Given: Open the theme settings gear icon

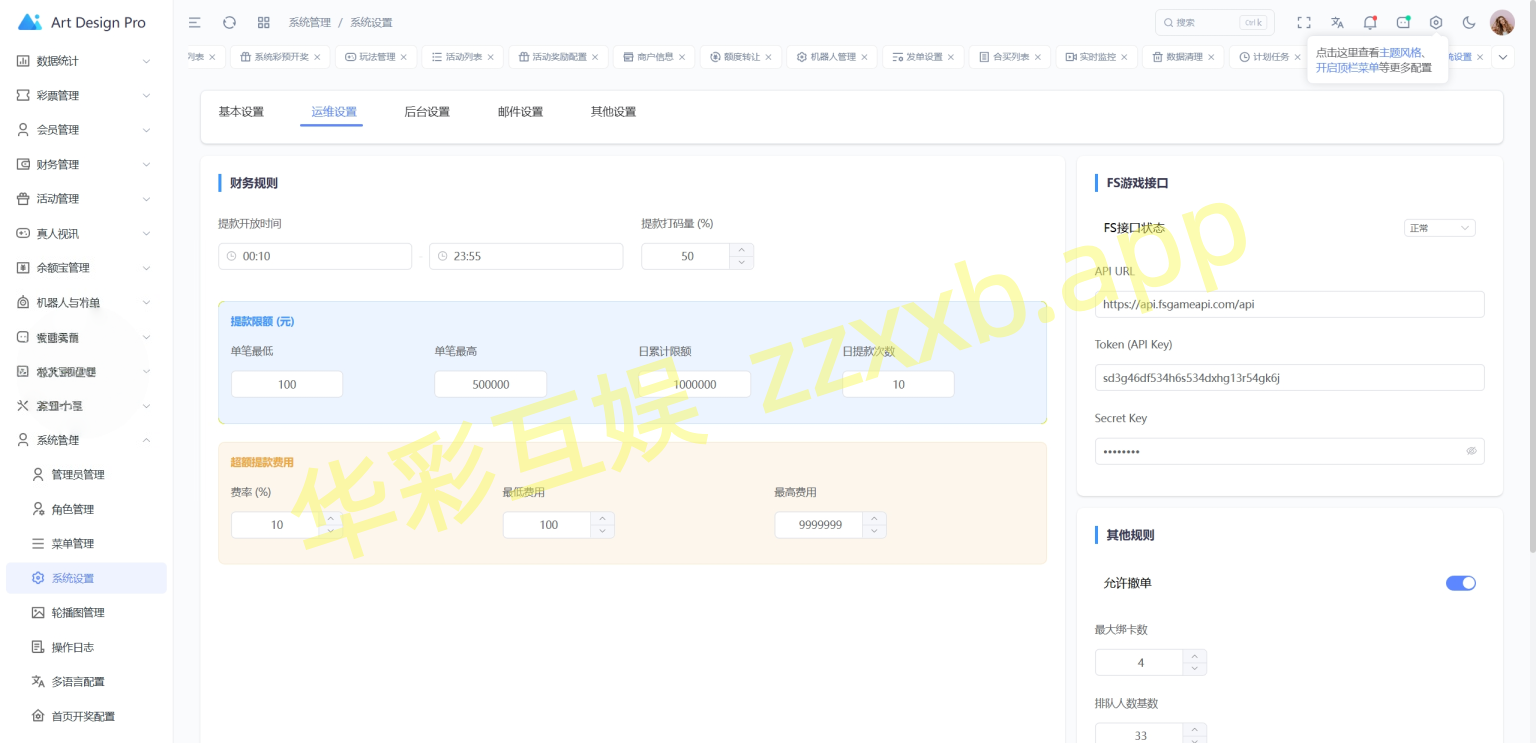Looking at the screenshot, I should (1436, 22).
